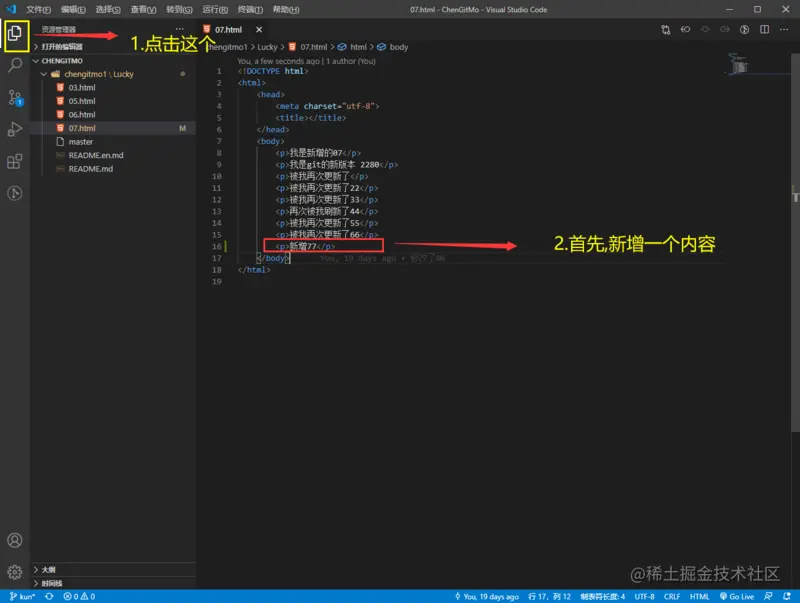Click the 行 17, 列 12 cursor position

coord(549,596)
